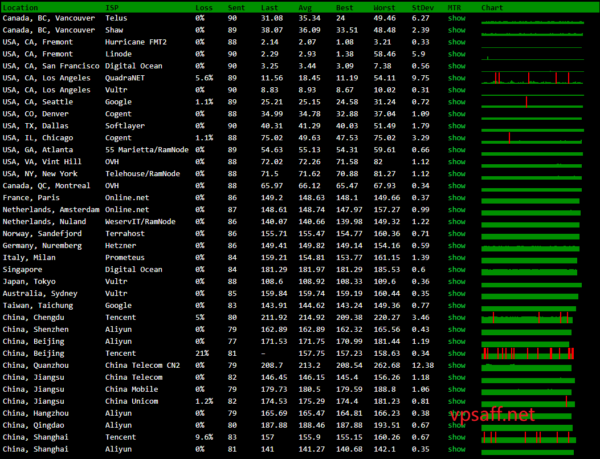Click the Shanghai Tencent latency chart
600x459 pixels.
528,437
